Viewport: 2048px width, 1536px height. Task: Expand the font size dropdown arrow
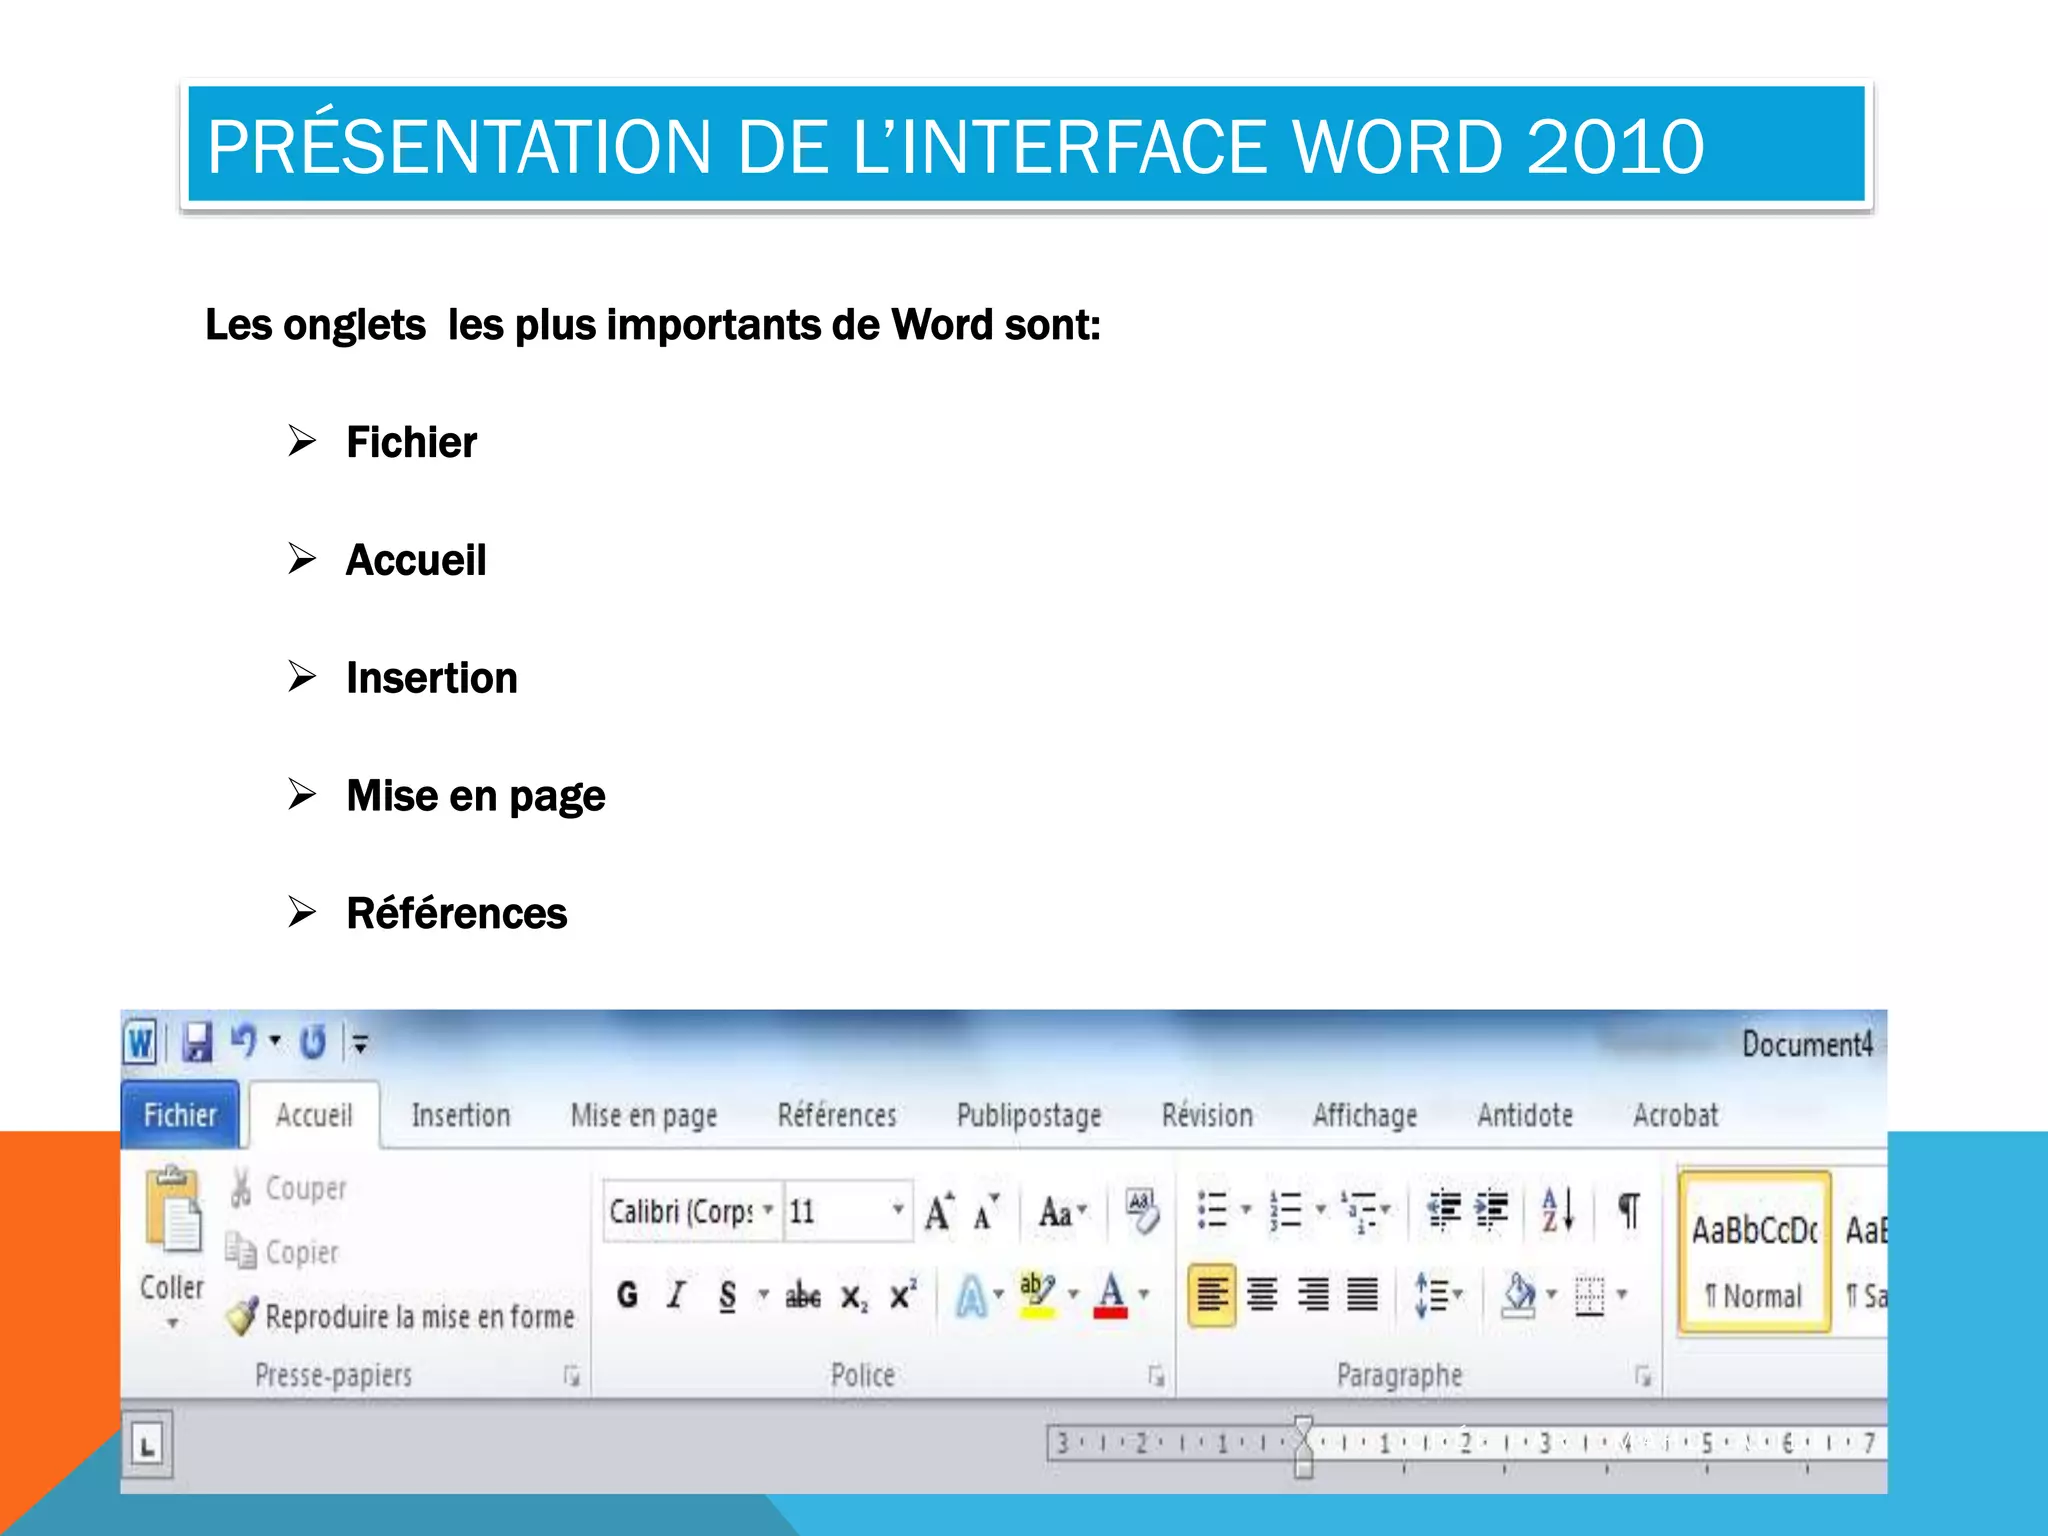coord(898,1210)
